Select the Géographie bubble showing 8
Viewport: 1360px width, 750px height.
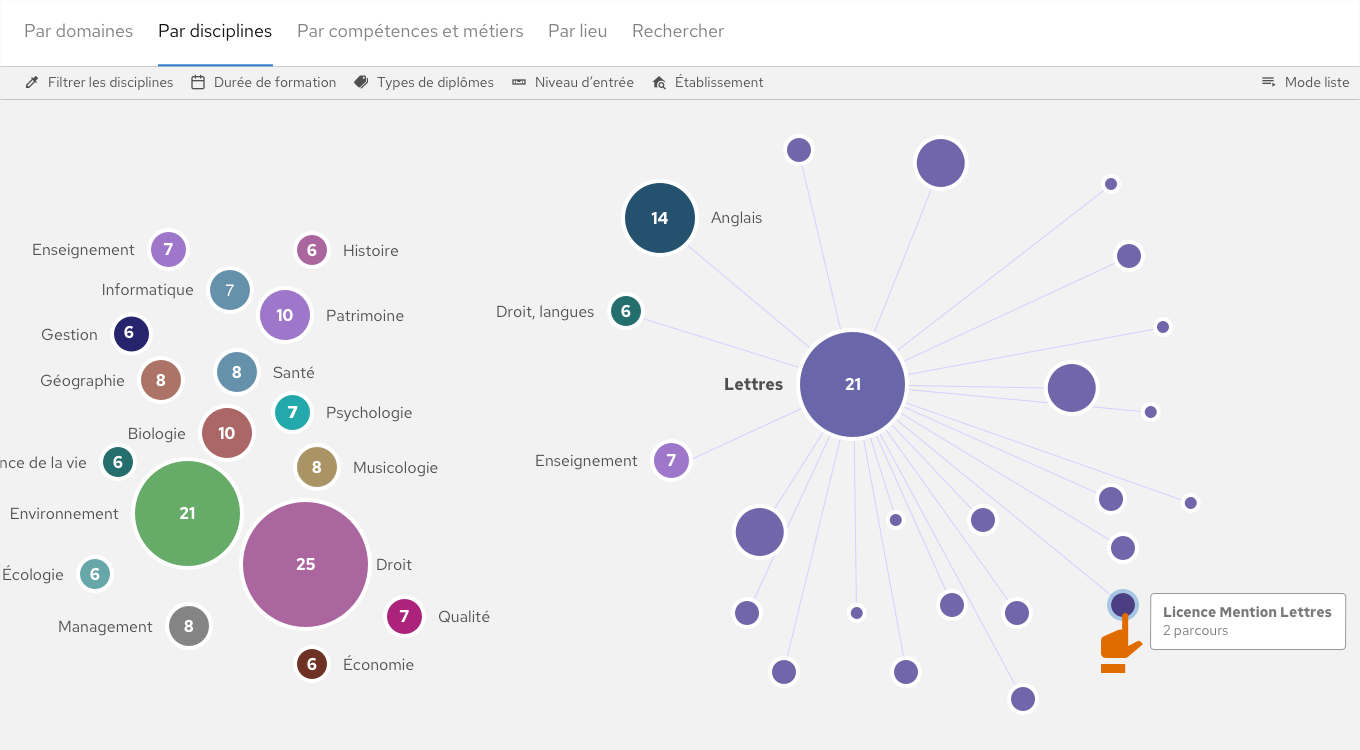pyautogui.click(x=161, y=380)
